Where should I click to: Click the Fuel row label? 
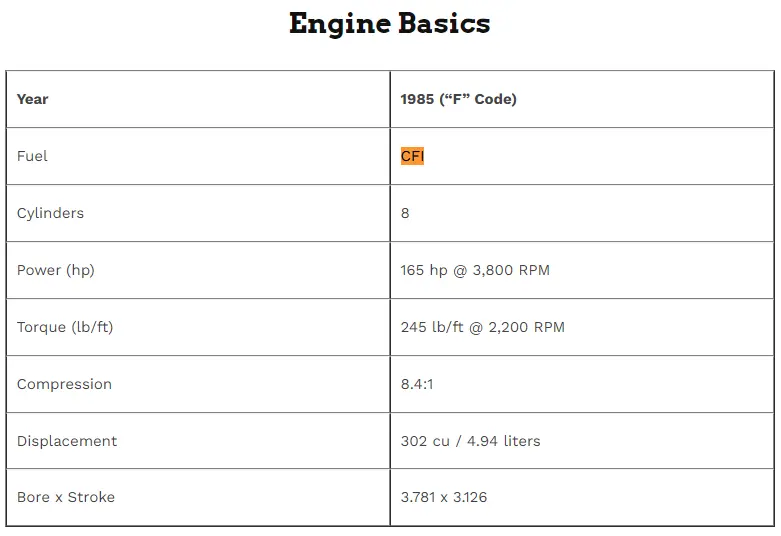pos(32,156)
